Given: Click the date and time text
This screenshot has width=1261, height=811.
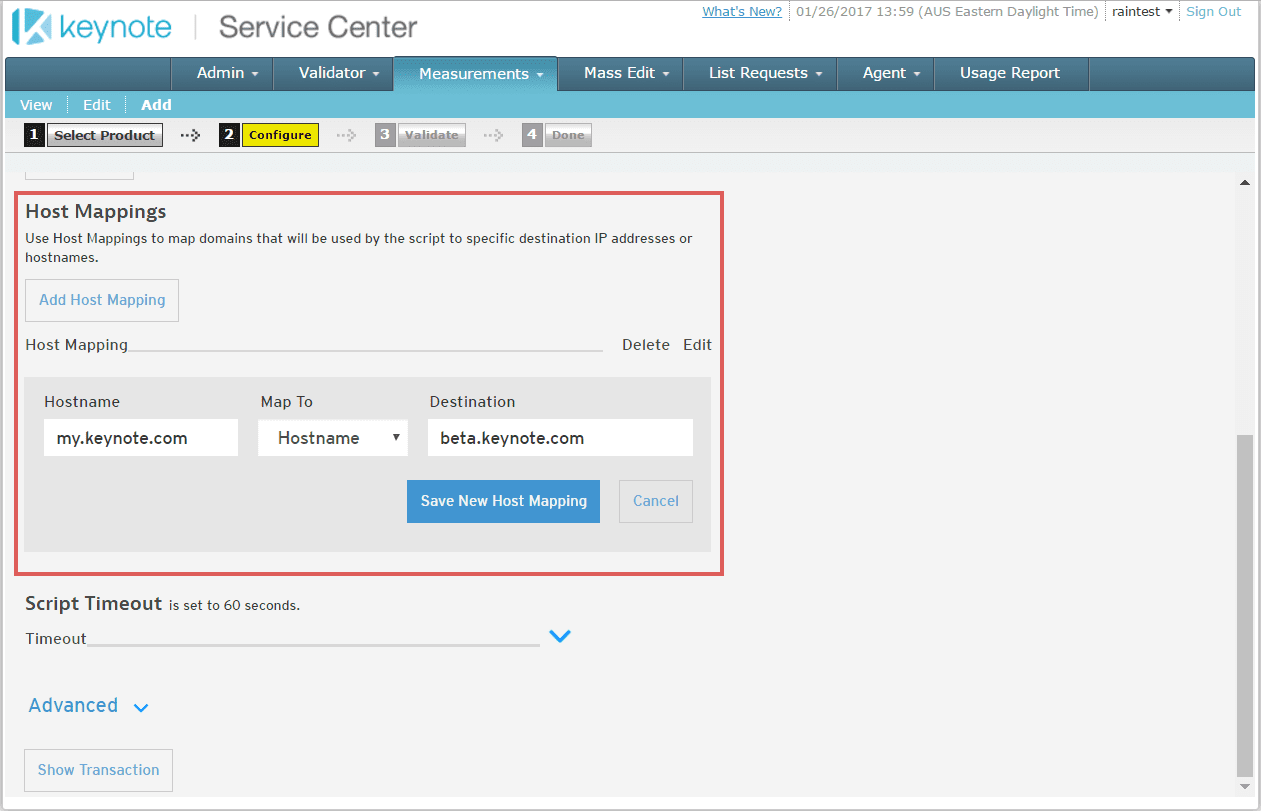Looking at the screenshot, I should click(948, 12).
